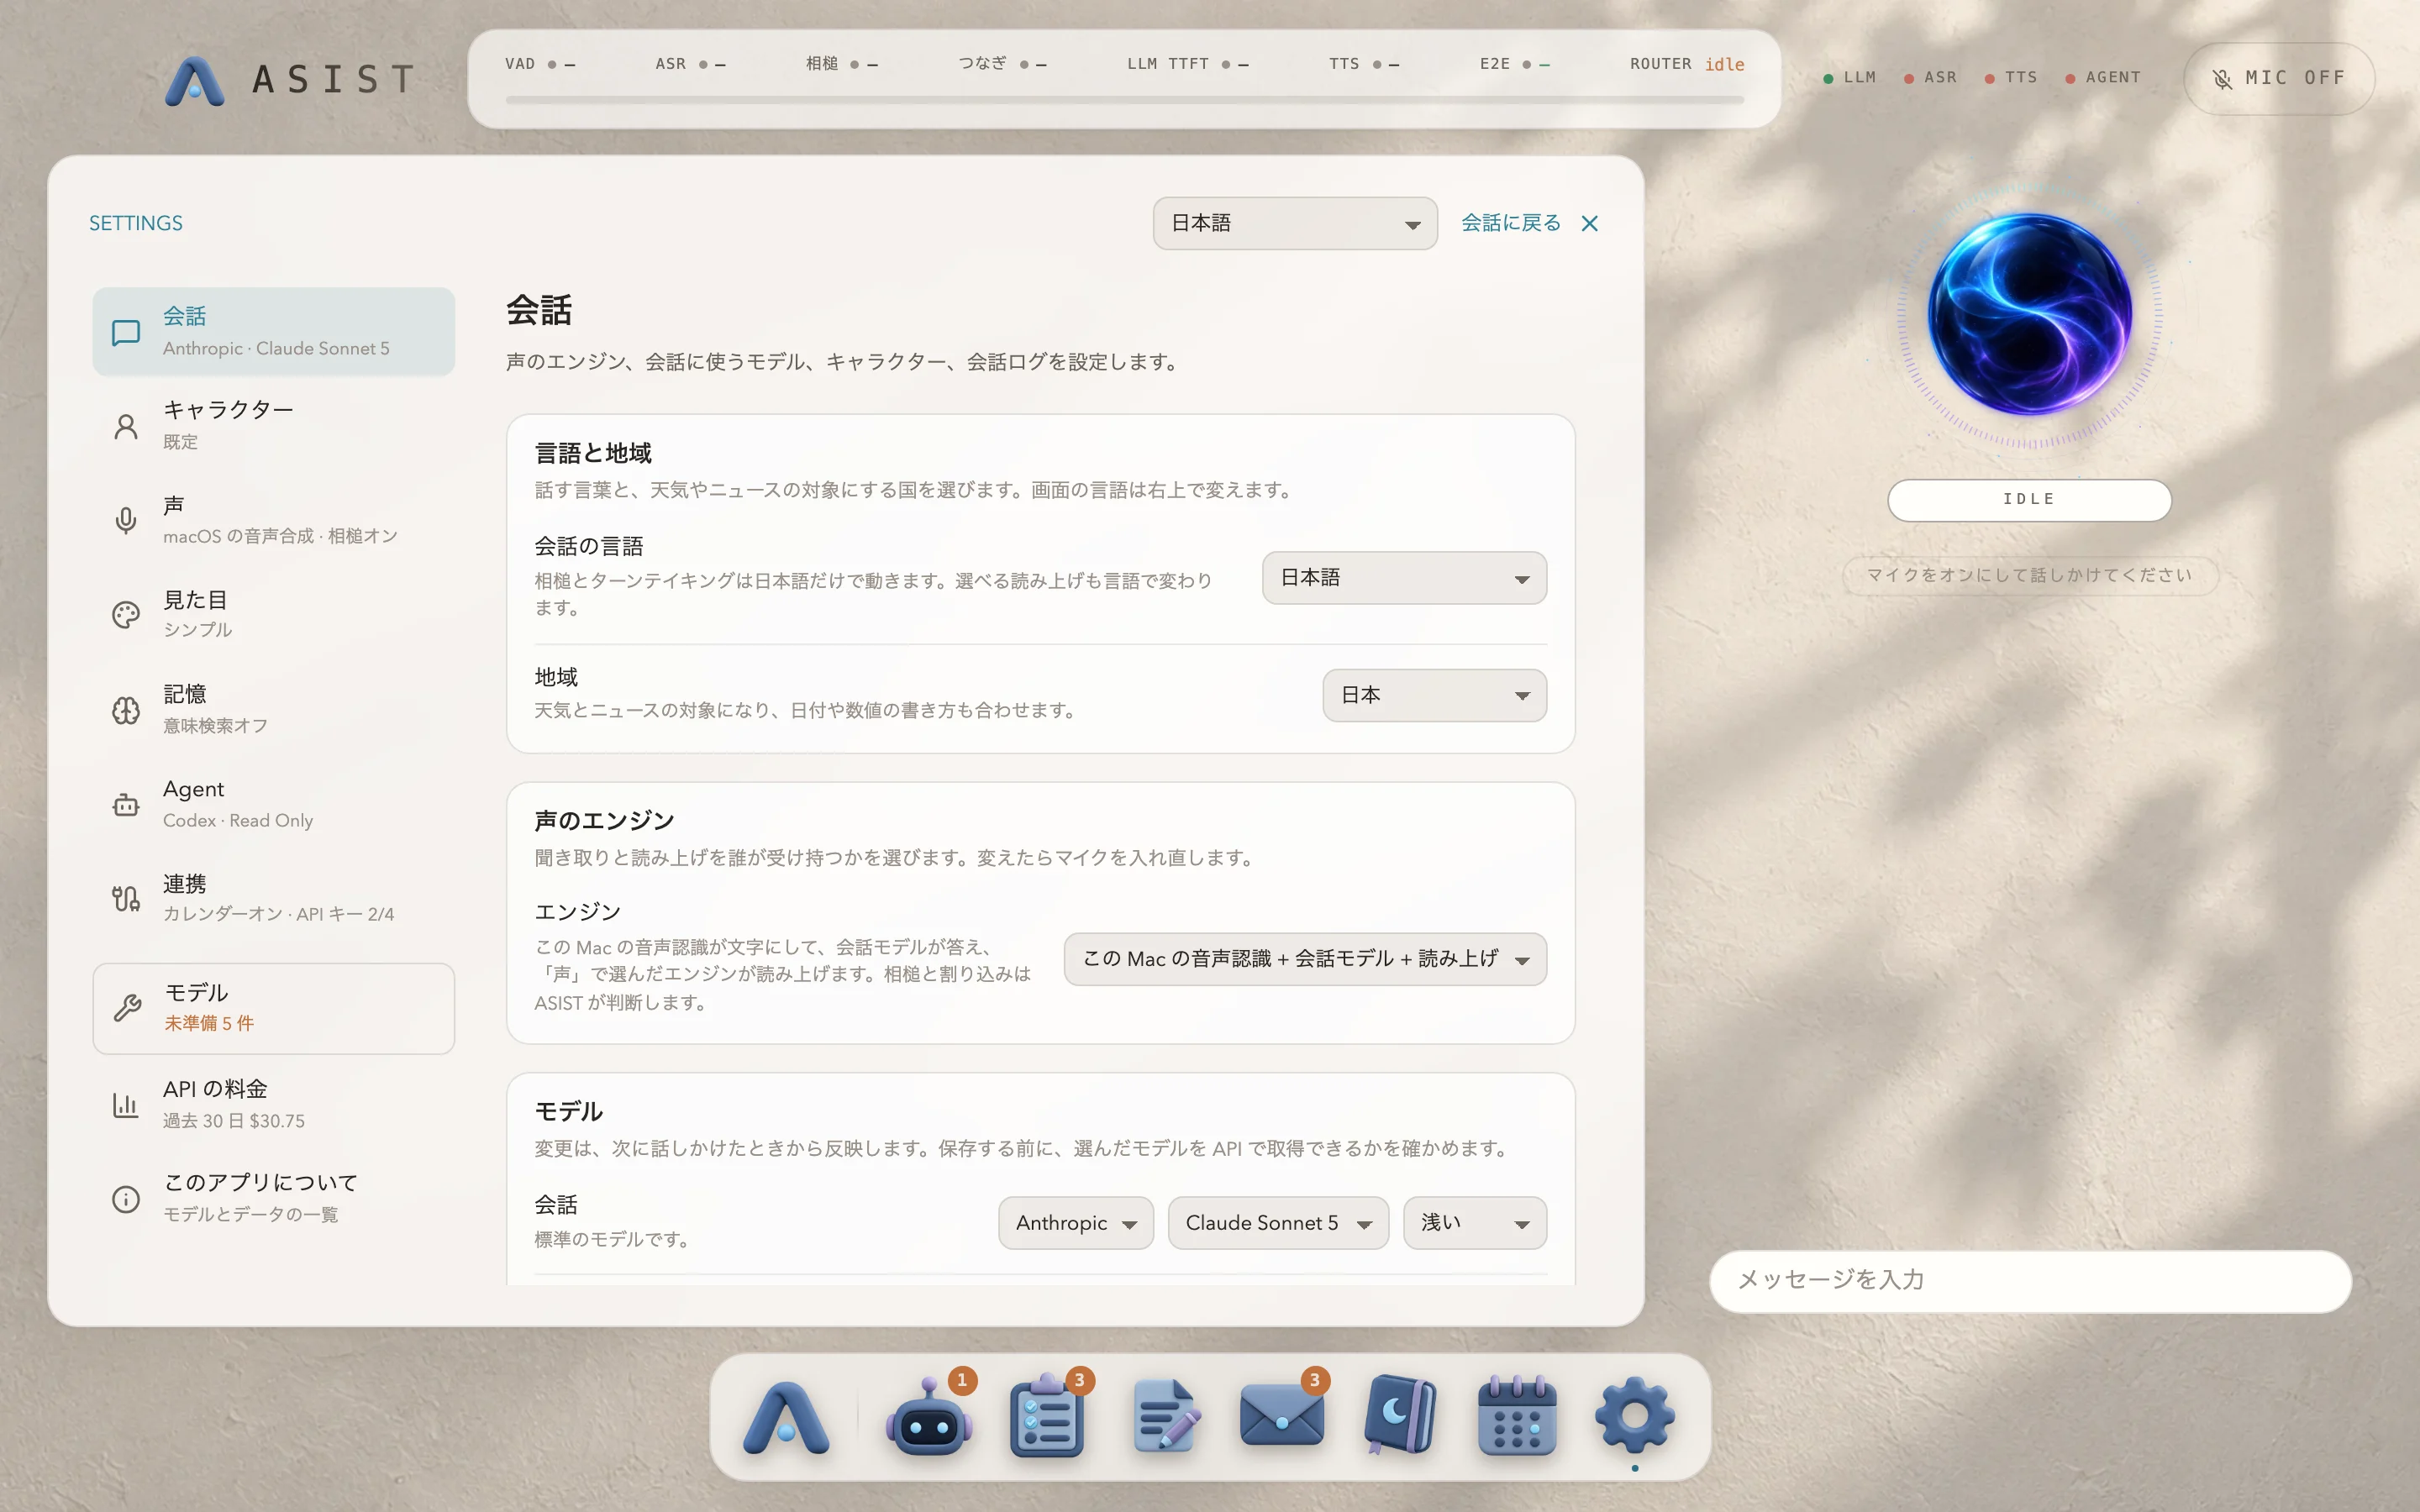Click the blue swirling orb avatar
This screenshot has height=1512, width=2420.
click(2029, 314)
